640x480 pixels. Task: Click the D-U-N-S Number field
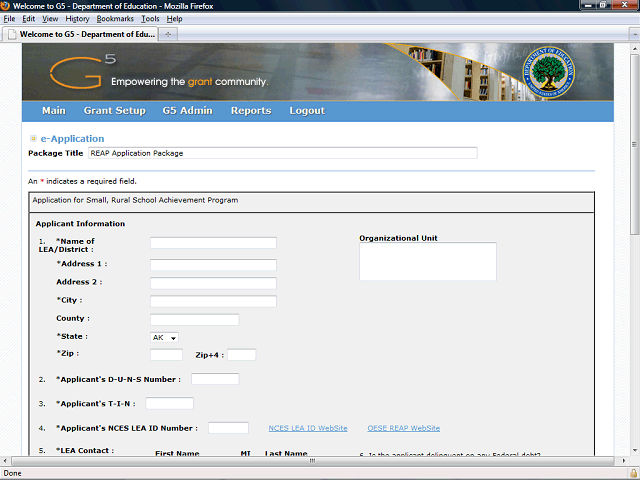coord(215,379)
